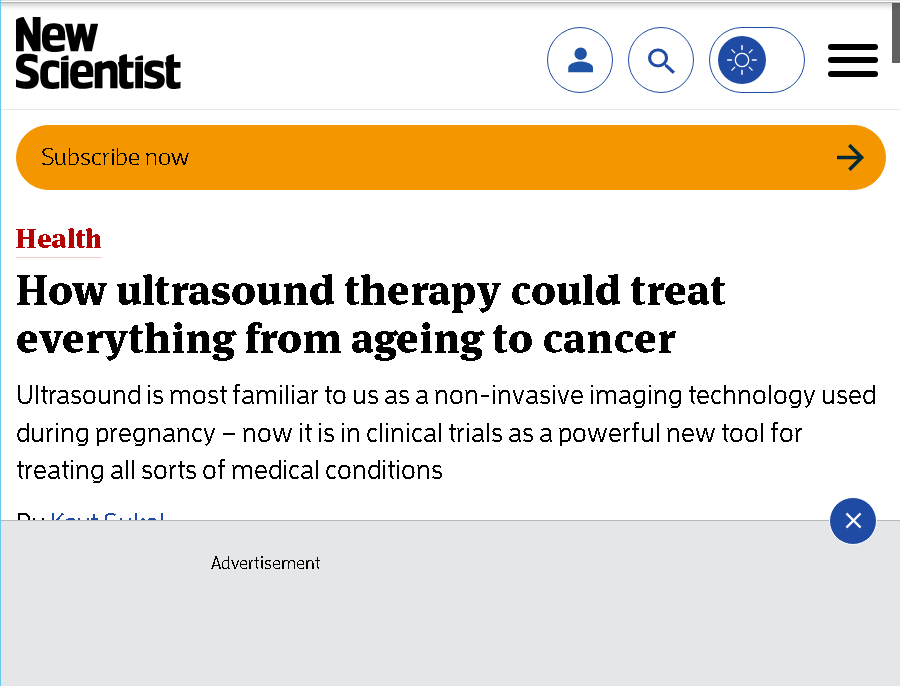This screenshot has width=900, height=686.
Task: Click the New Scientist logo
Action: [98, 53]
